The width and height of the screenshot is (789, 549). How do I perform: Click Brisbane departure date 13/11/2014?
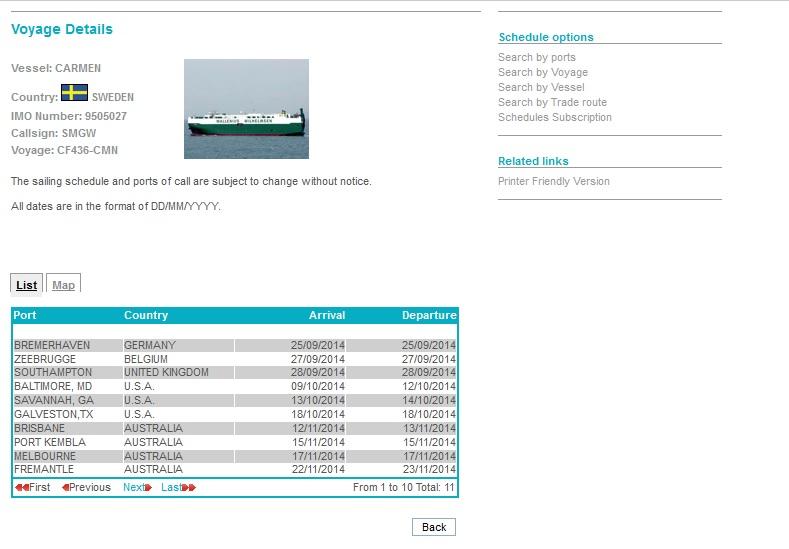pos(429,428)
